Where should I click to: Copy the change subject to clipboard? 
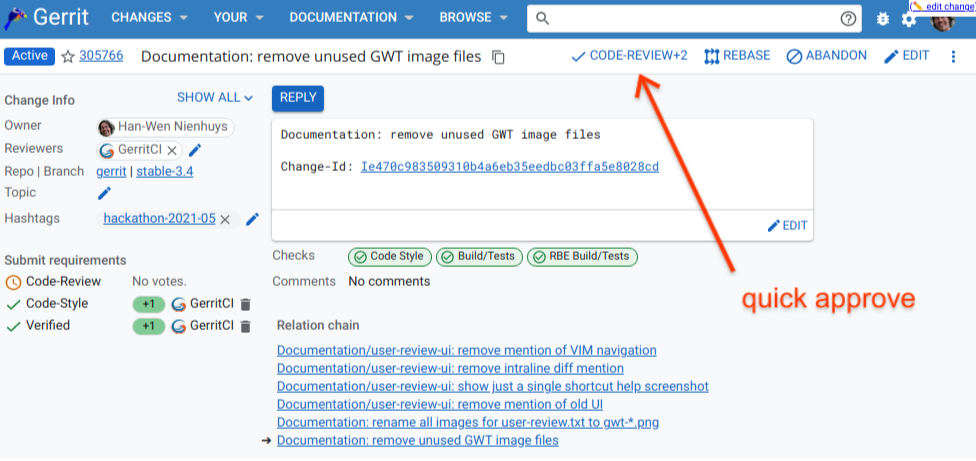[x=499, y=57]
